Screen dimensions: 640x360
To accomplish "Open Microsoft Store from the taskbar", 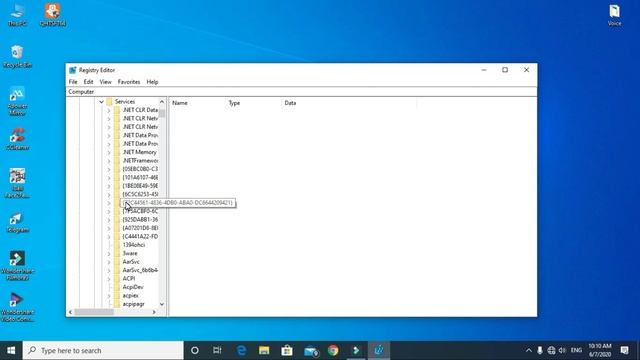I will (287, 351).
